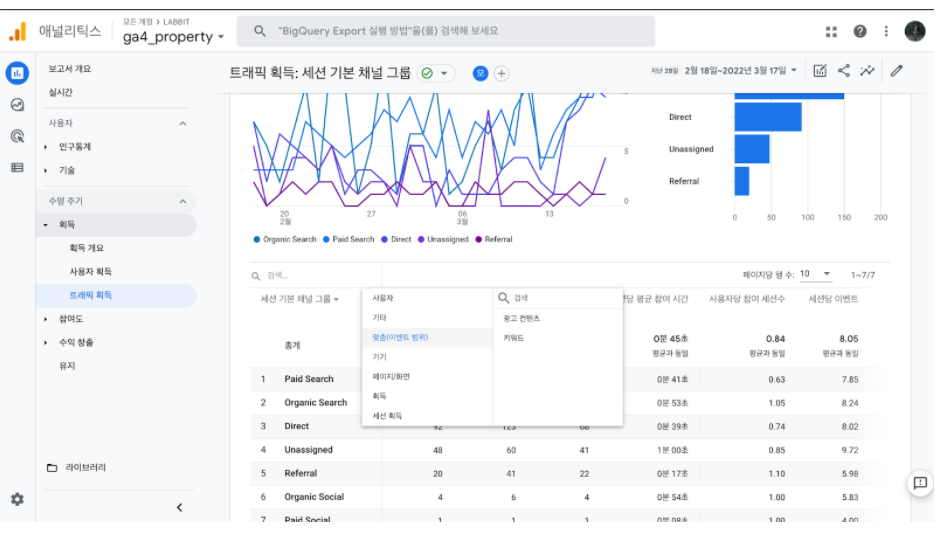This screenshot has width=944, height=535.
Task: Open the Explore icon in left rail
Action: (x=17, y=105)
